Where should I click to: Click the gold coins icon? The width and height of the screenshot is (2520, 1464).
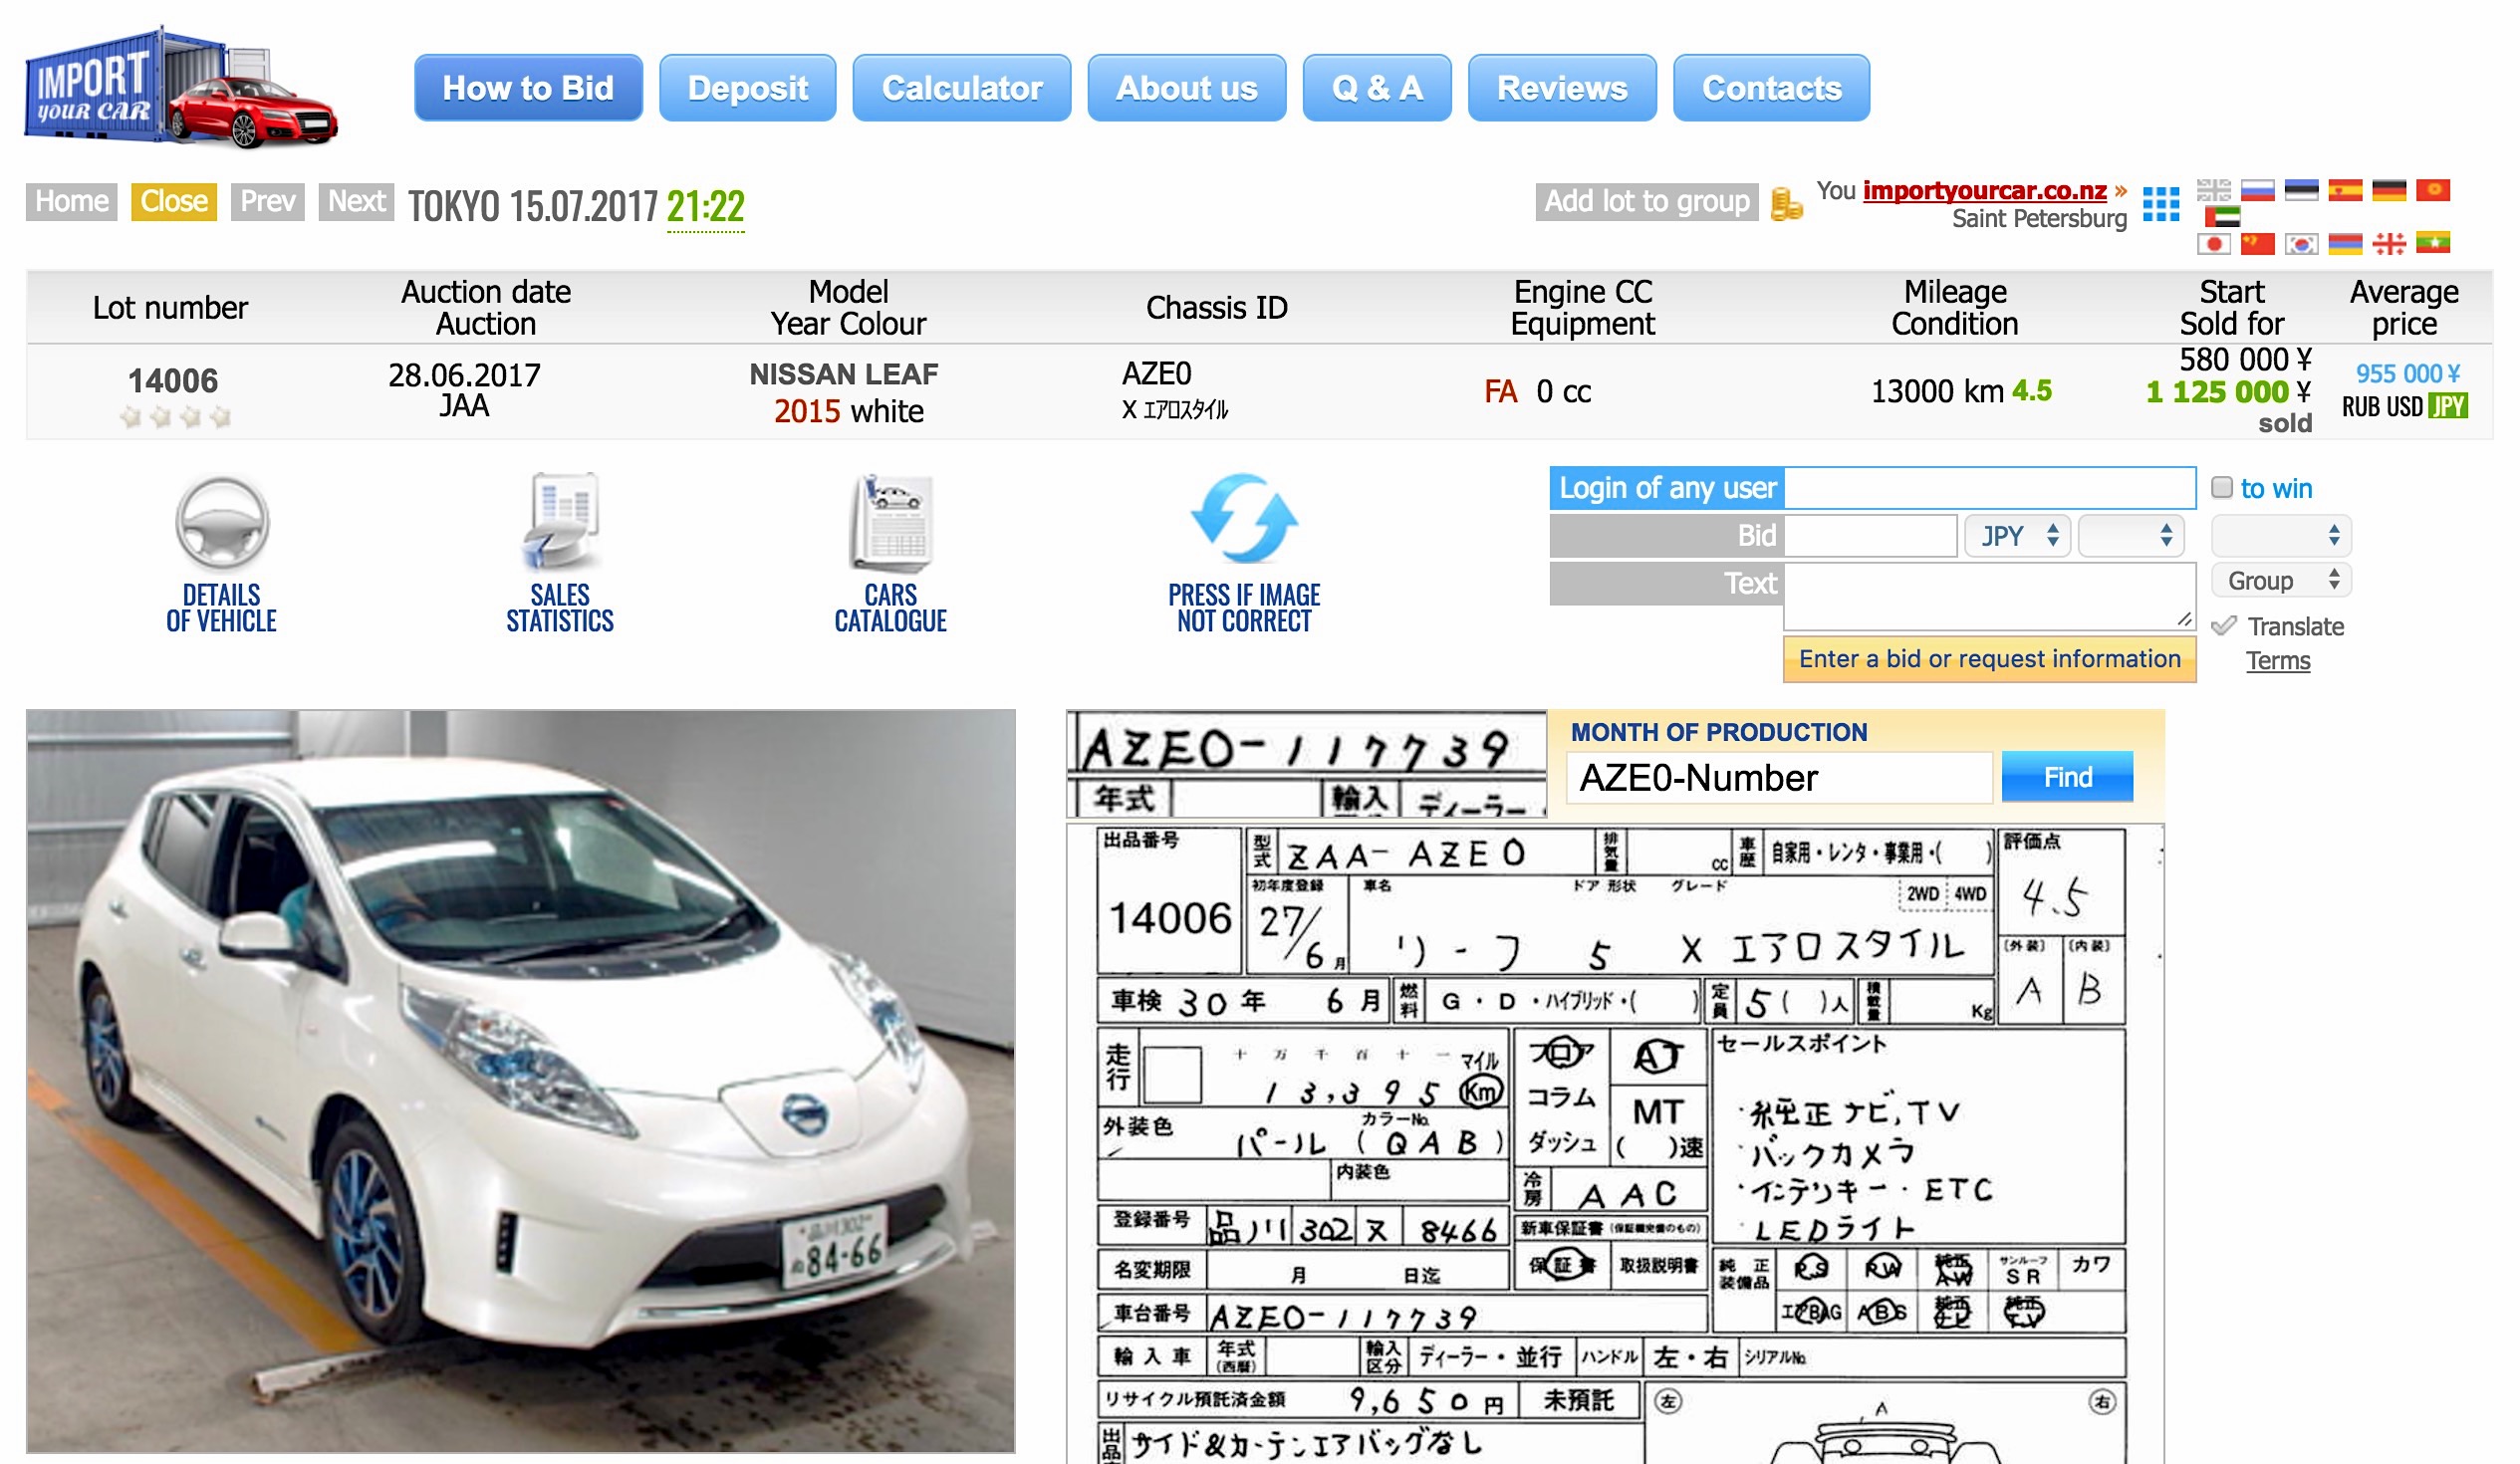coord(1786,203)
